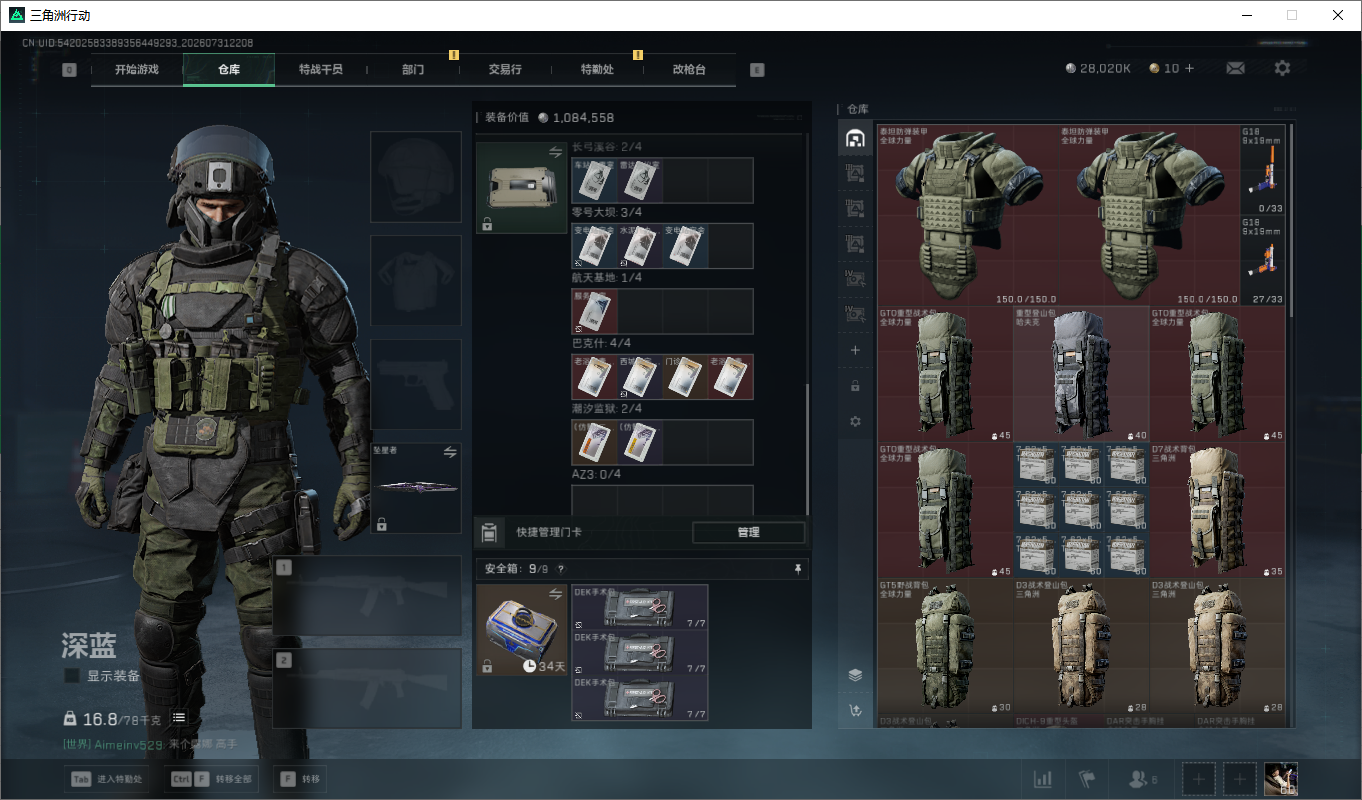Sort warehouse items with the sort icon
The width and height of the screenshot is (1362, 800).
coord(855,711)
